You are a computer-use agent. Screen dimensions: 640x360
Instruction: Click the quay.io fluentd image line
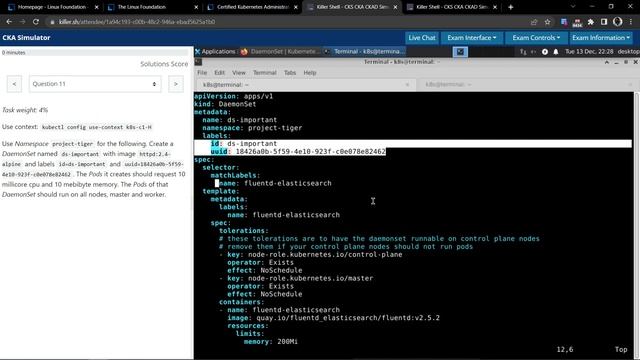(x=333, y=318)
